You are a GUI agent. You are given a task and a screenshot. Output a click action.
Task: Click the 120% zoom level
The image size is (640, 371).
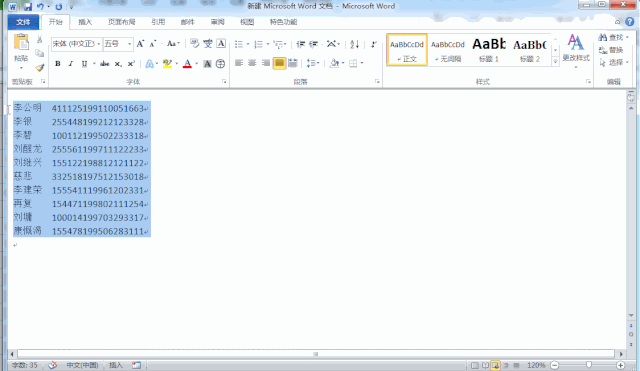point(536,365)
